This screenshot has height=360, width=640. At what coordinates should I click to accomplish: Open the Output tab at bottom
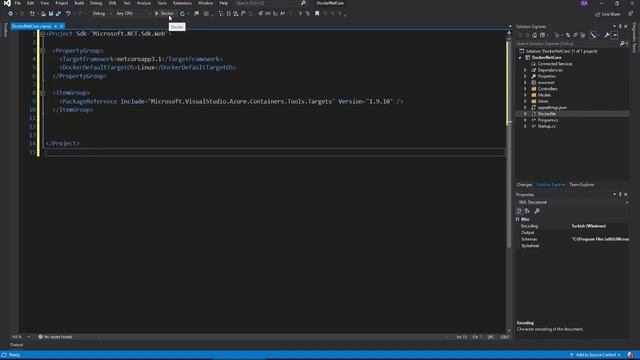(16, 345)
